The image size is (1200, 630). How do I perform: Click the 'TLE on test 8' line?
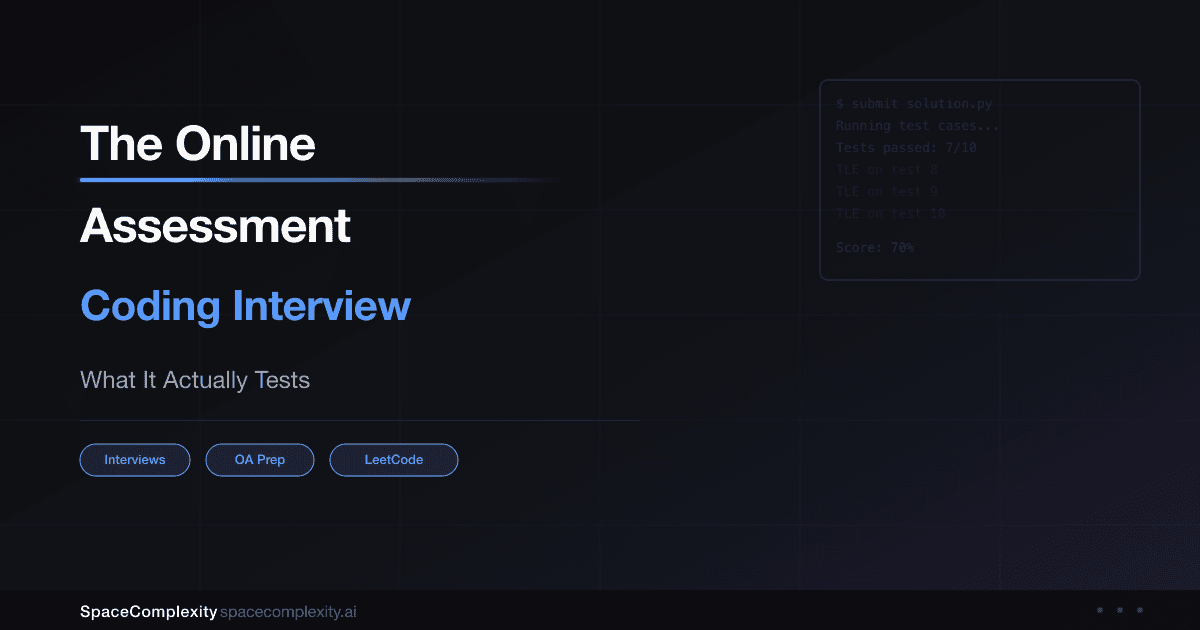886,170
